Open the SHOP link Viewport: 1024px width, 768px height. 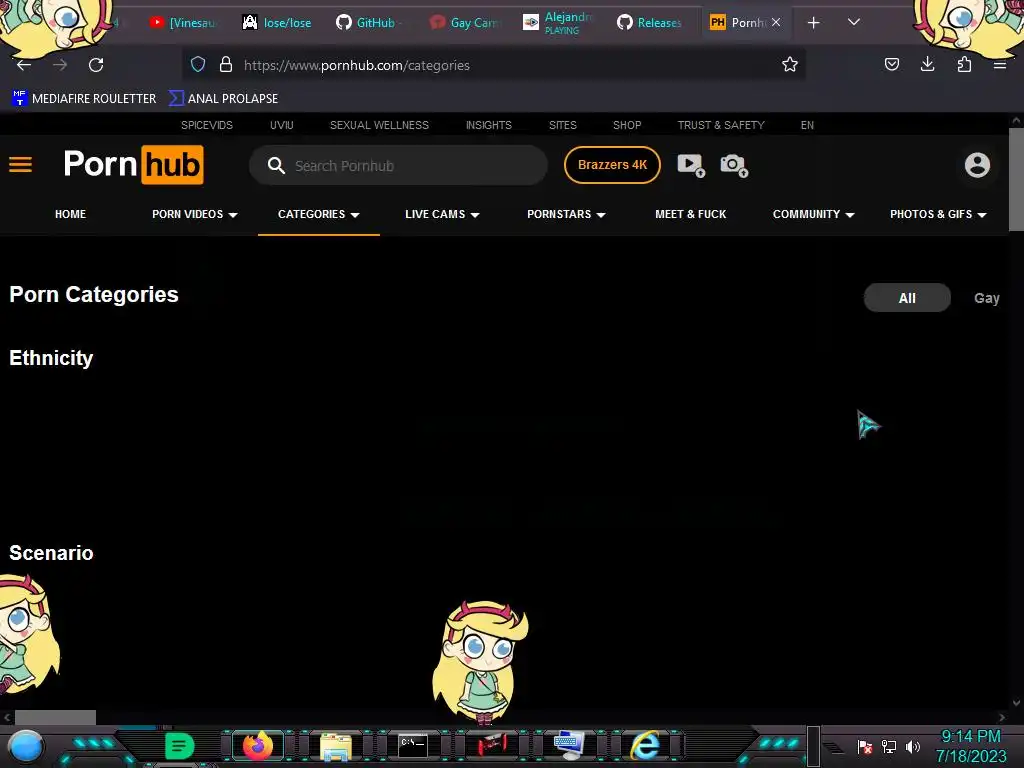[627, 125]
